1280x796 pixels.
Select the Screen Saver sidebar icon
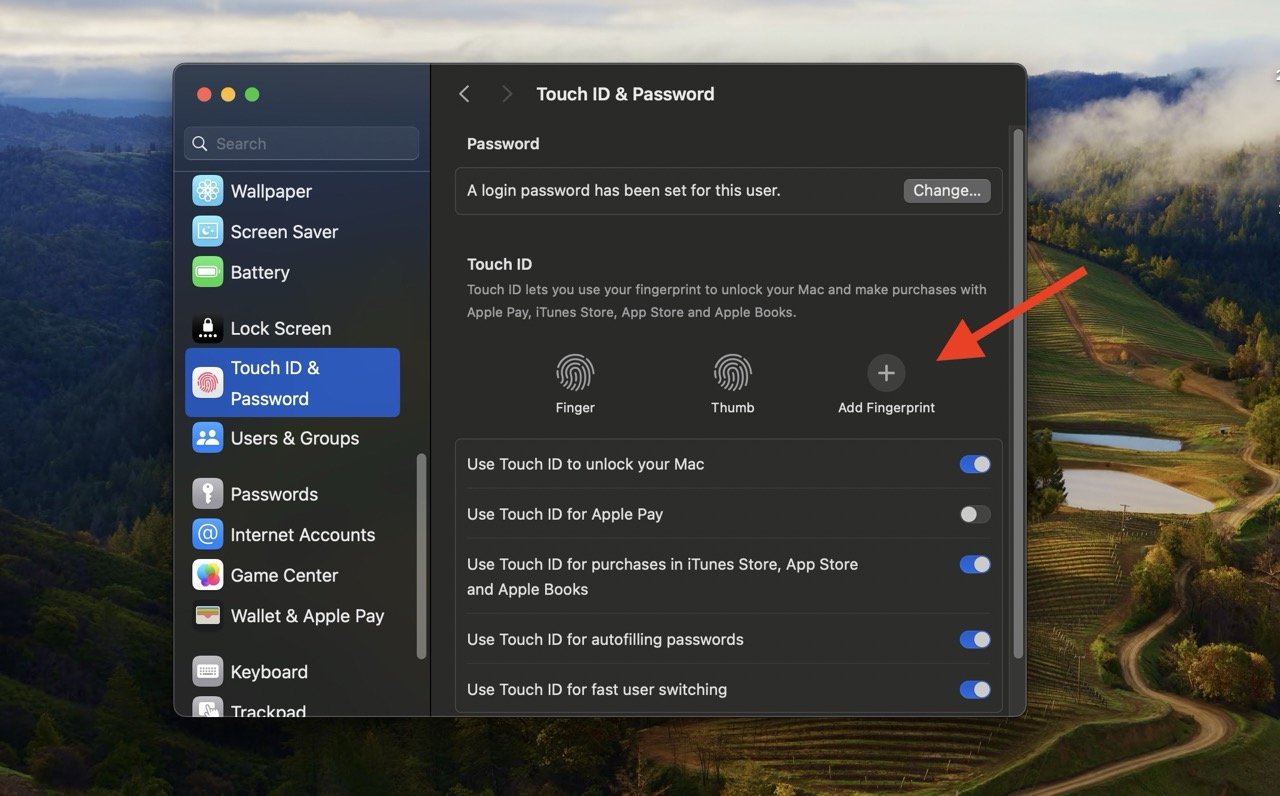click(x=208, y=232)
